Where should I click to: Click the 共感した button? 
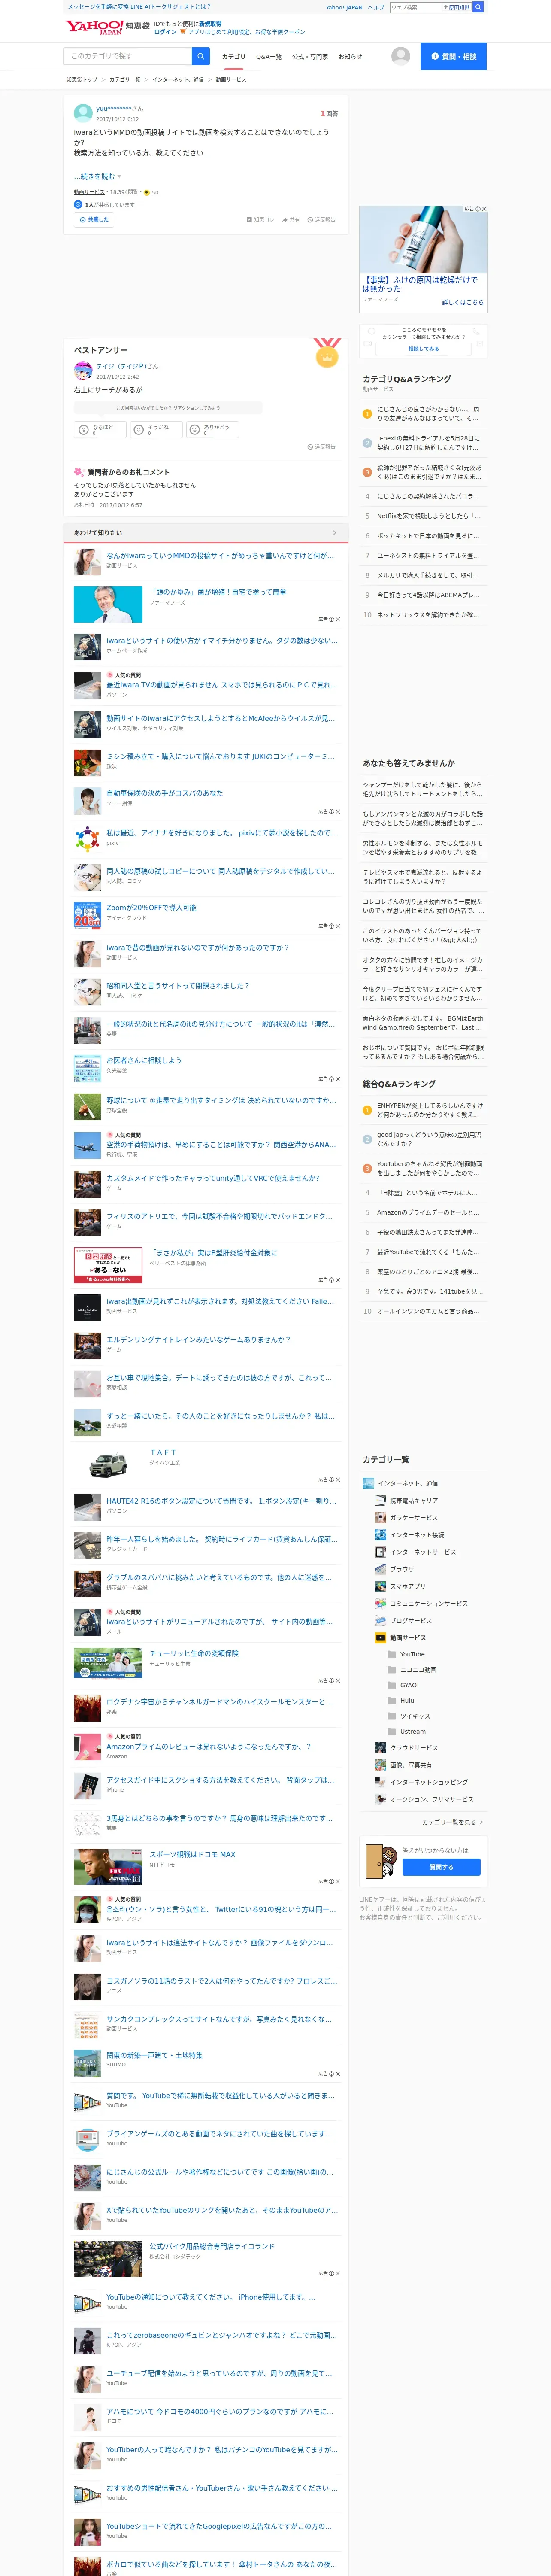coord(93,219)
